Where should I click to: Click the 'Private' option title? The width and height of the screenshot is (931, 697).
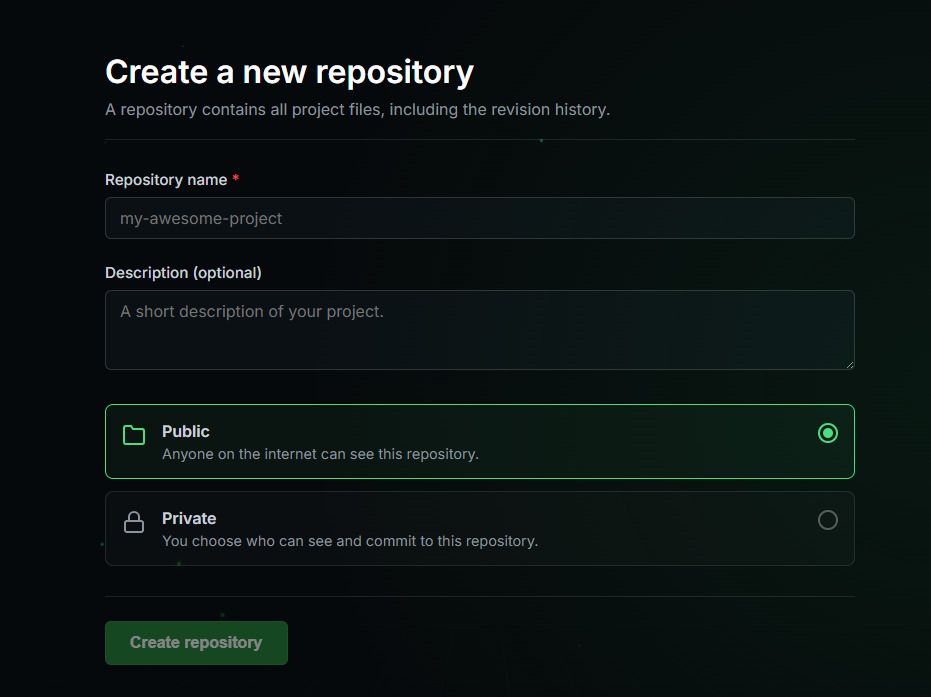tap(189, 518)
